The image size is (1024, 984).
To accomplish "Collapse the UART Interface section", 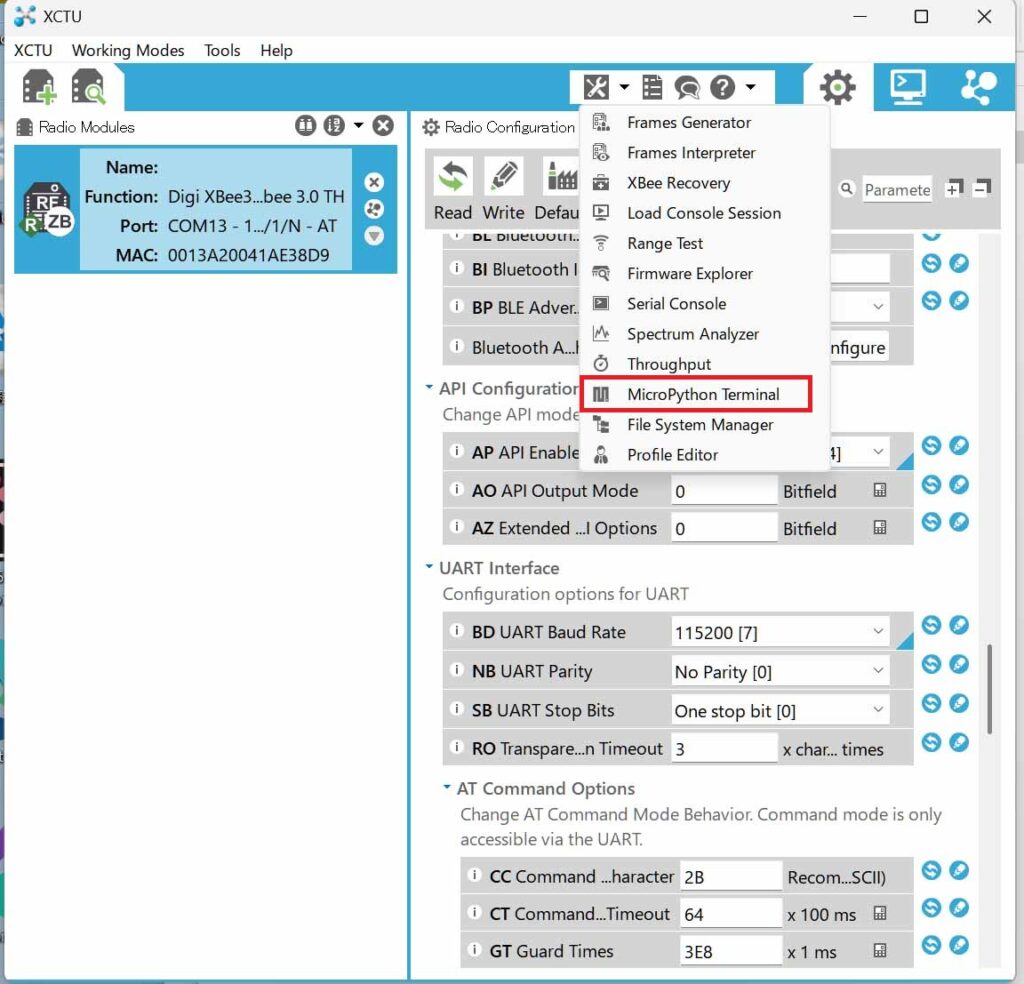I will pyautogui.click(x=429, y=567).
